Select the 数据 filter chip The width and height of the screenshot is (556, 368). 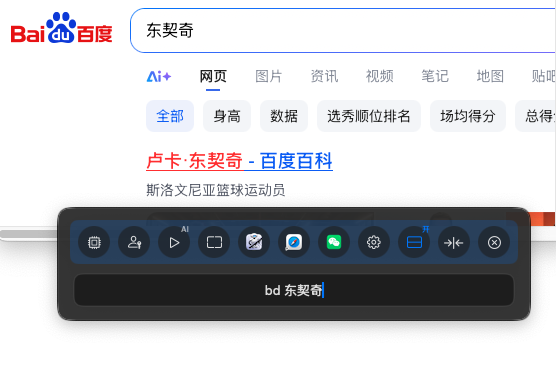coord(284,116)
